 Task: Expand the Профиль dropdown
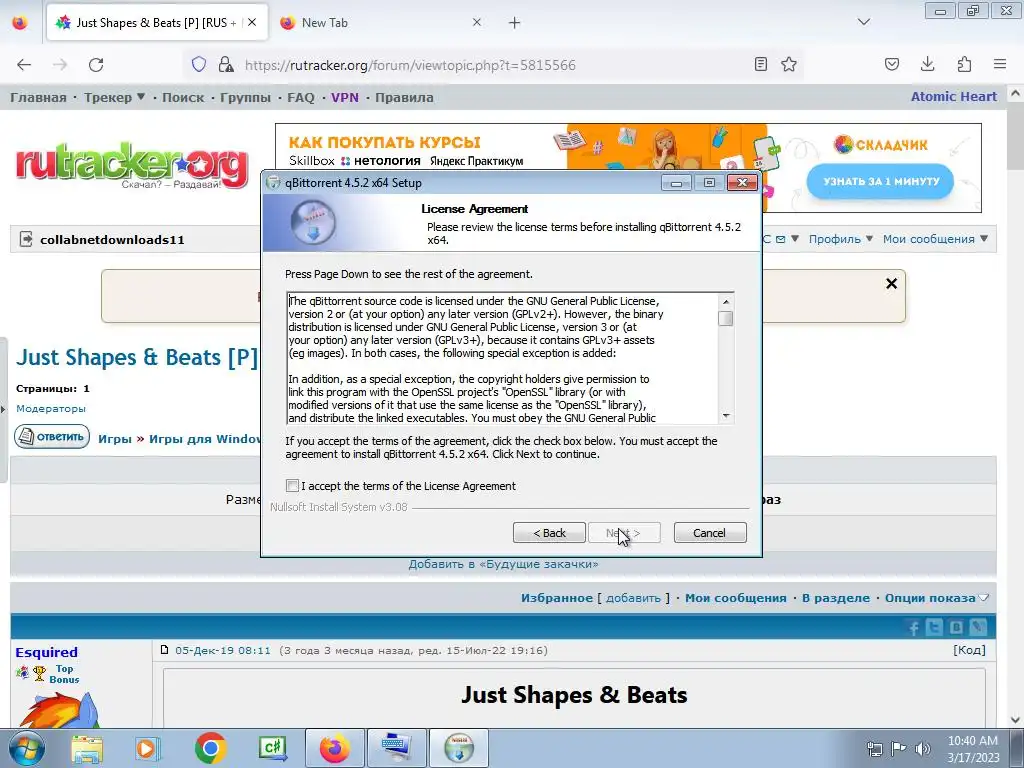coord(840,239)
